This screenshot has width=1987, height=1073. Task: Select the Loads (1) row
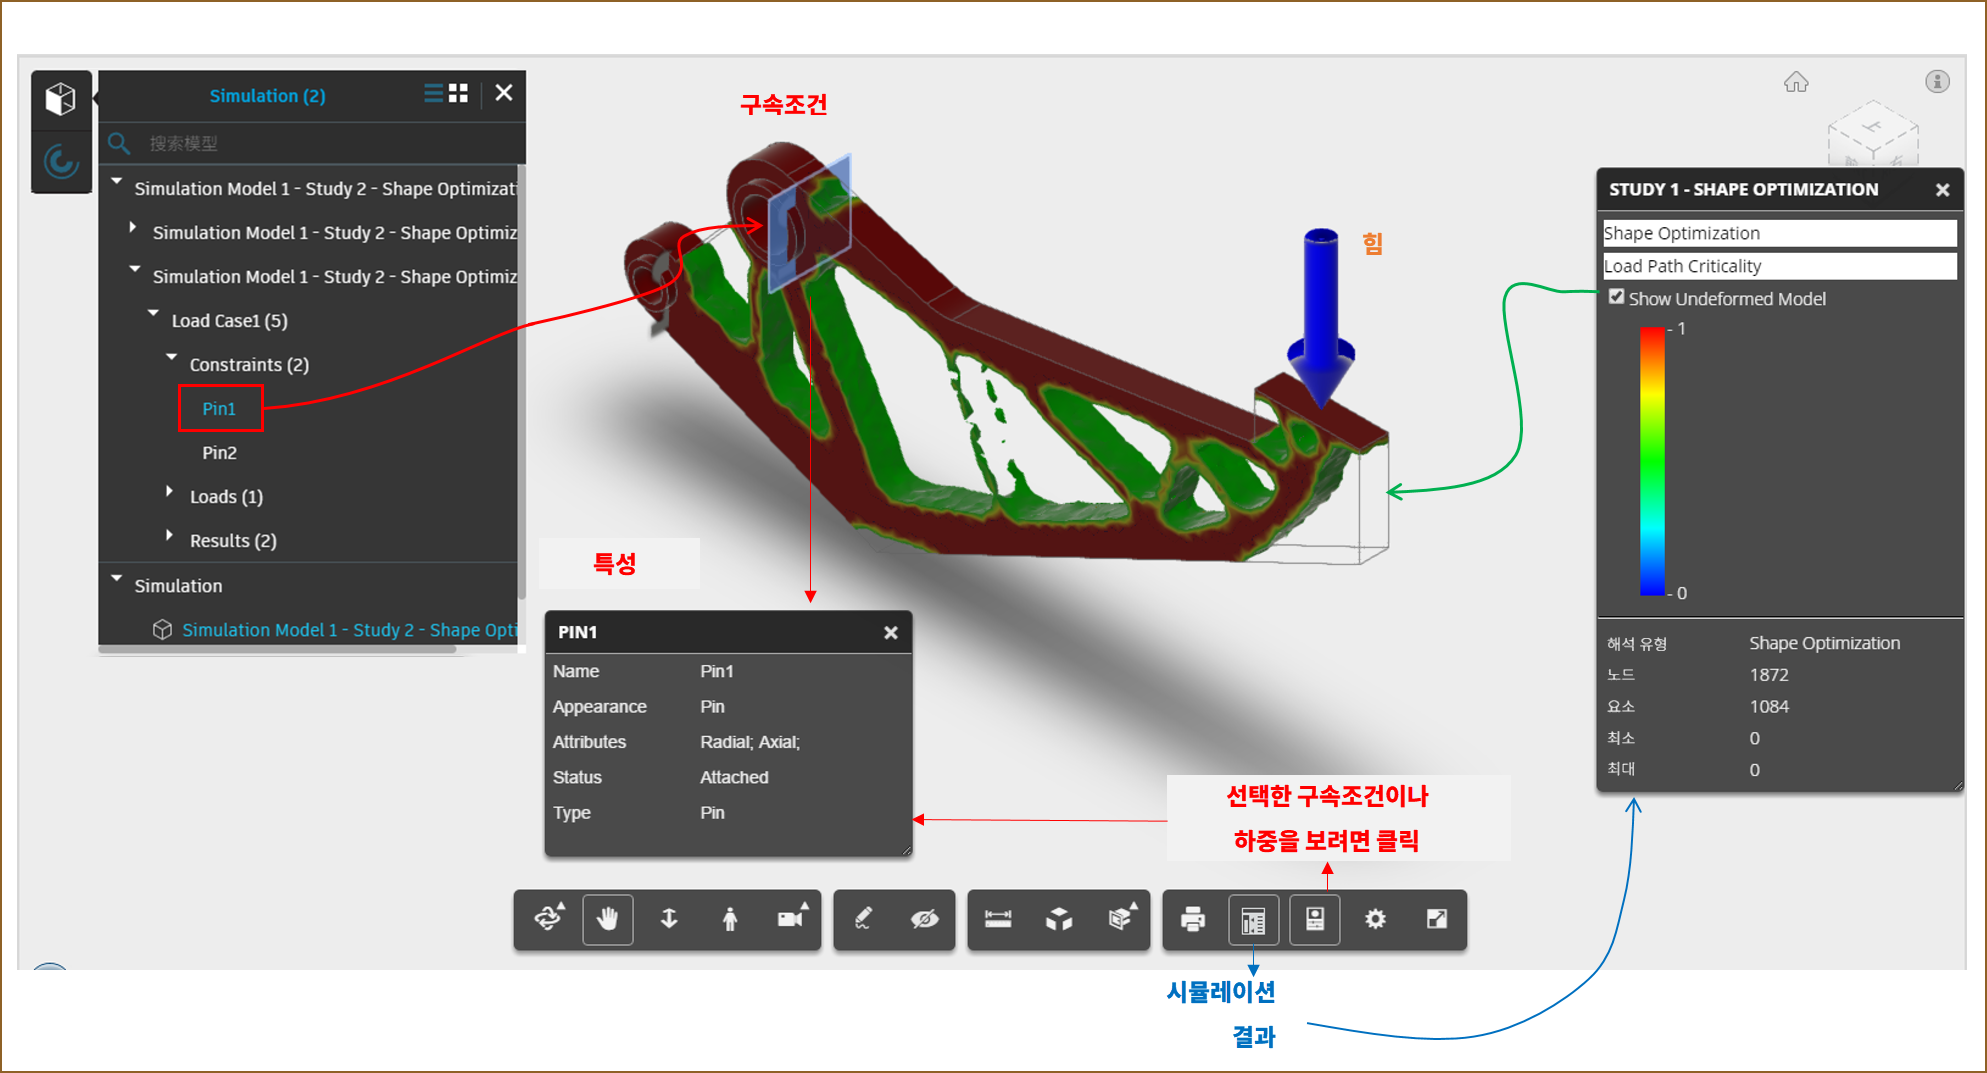click(226, 496)
